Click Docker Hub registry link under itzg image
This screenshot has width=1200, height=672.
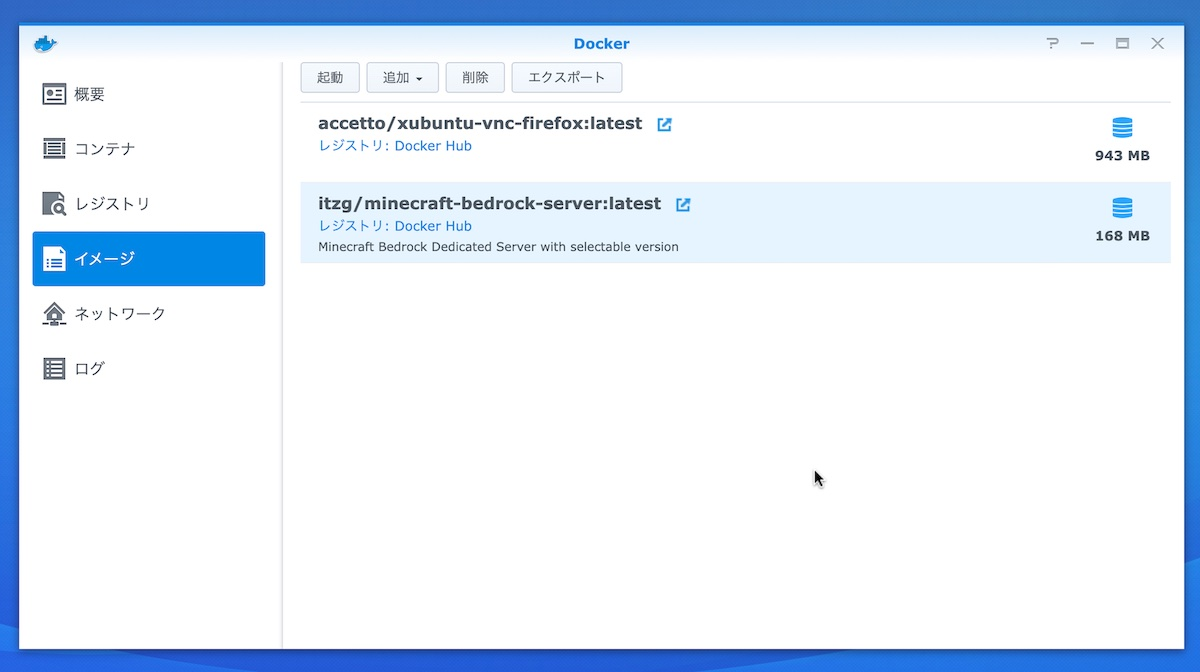(433, 226)
